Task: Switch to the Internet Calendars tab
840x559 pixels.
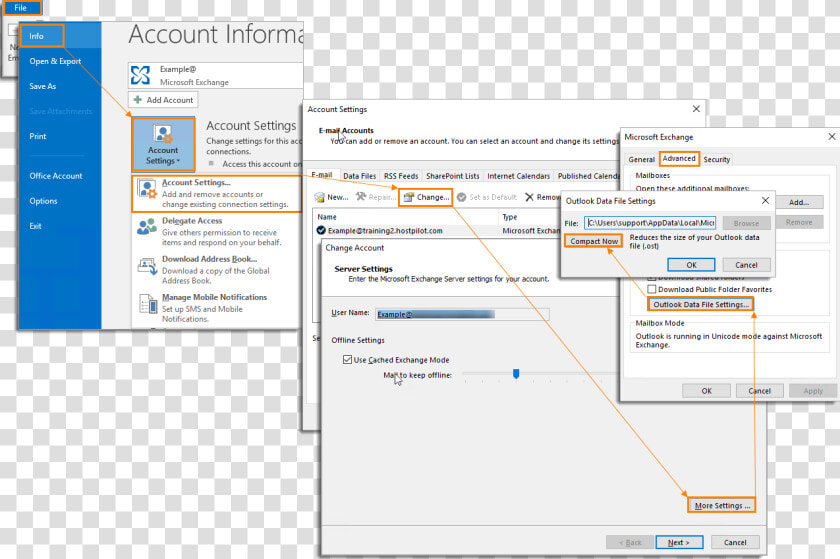Action: [x=519, y=176]
